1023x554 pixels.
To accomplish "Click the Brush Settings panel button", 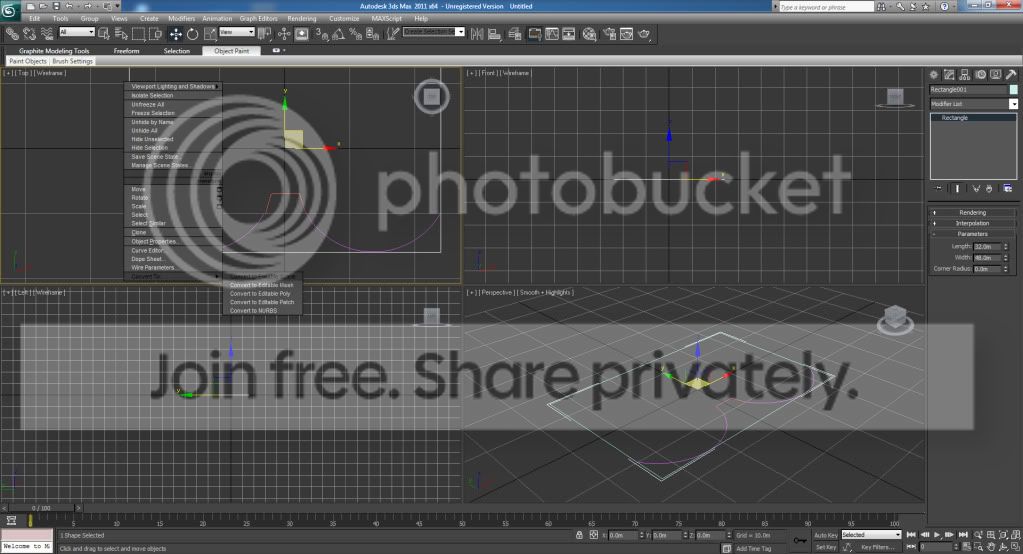I will click(x=72, y=61).
